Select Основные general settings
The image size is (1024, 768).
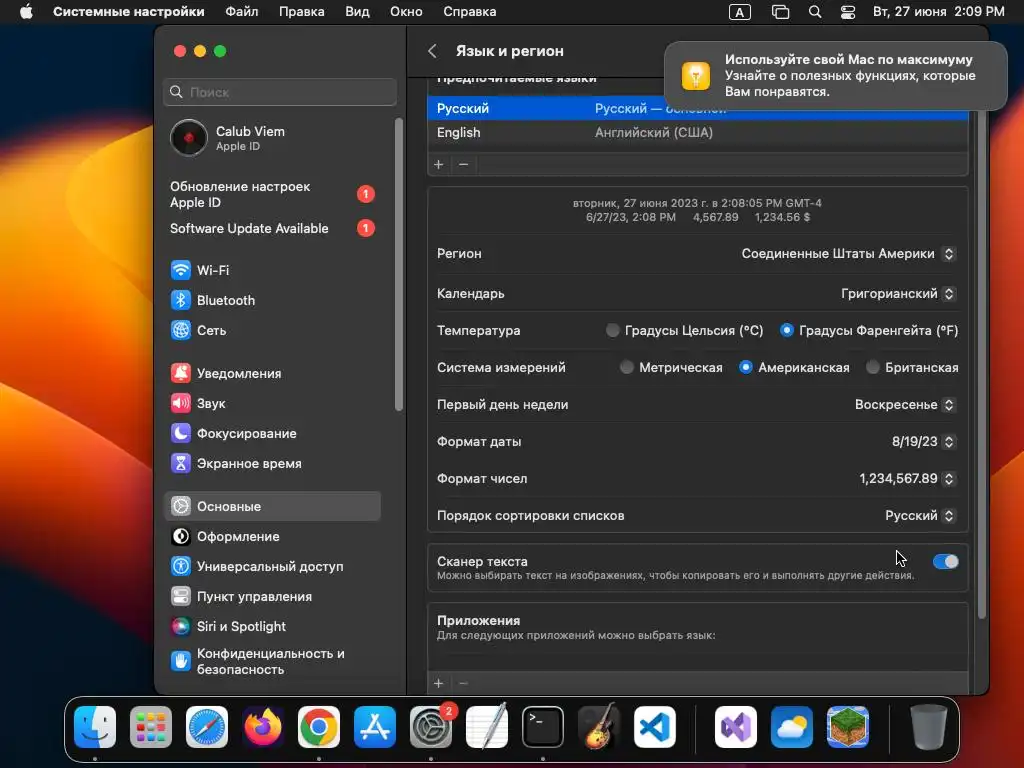coord(272,506)
